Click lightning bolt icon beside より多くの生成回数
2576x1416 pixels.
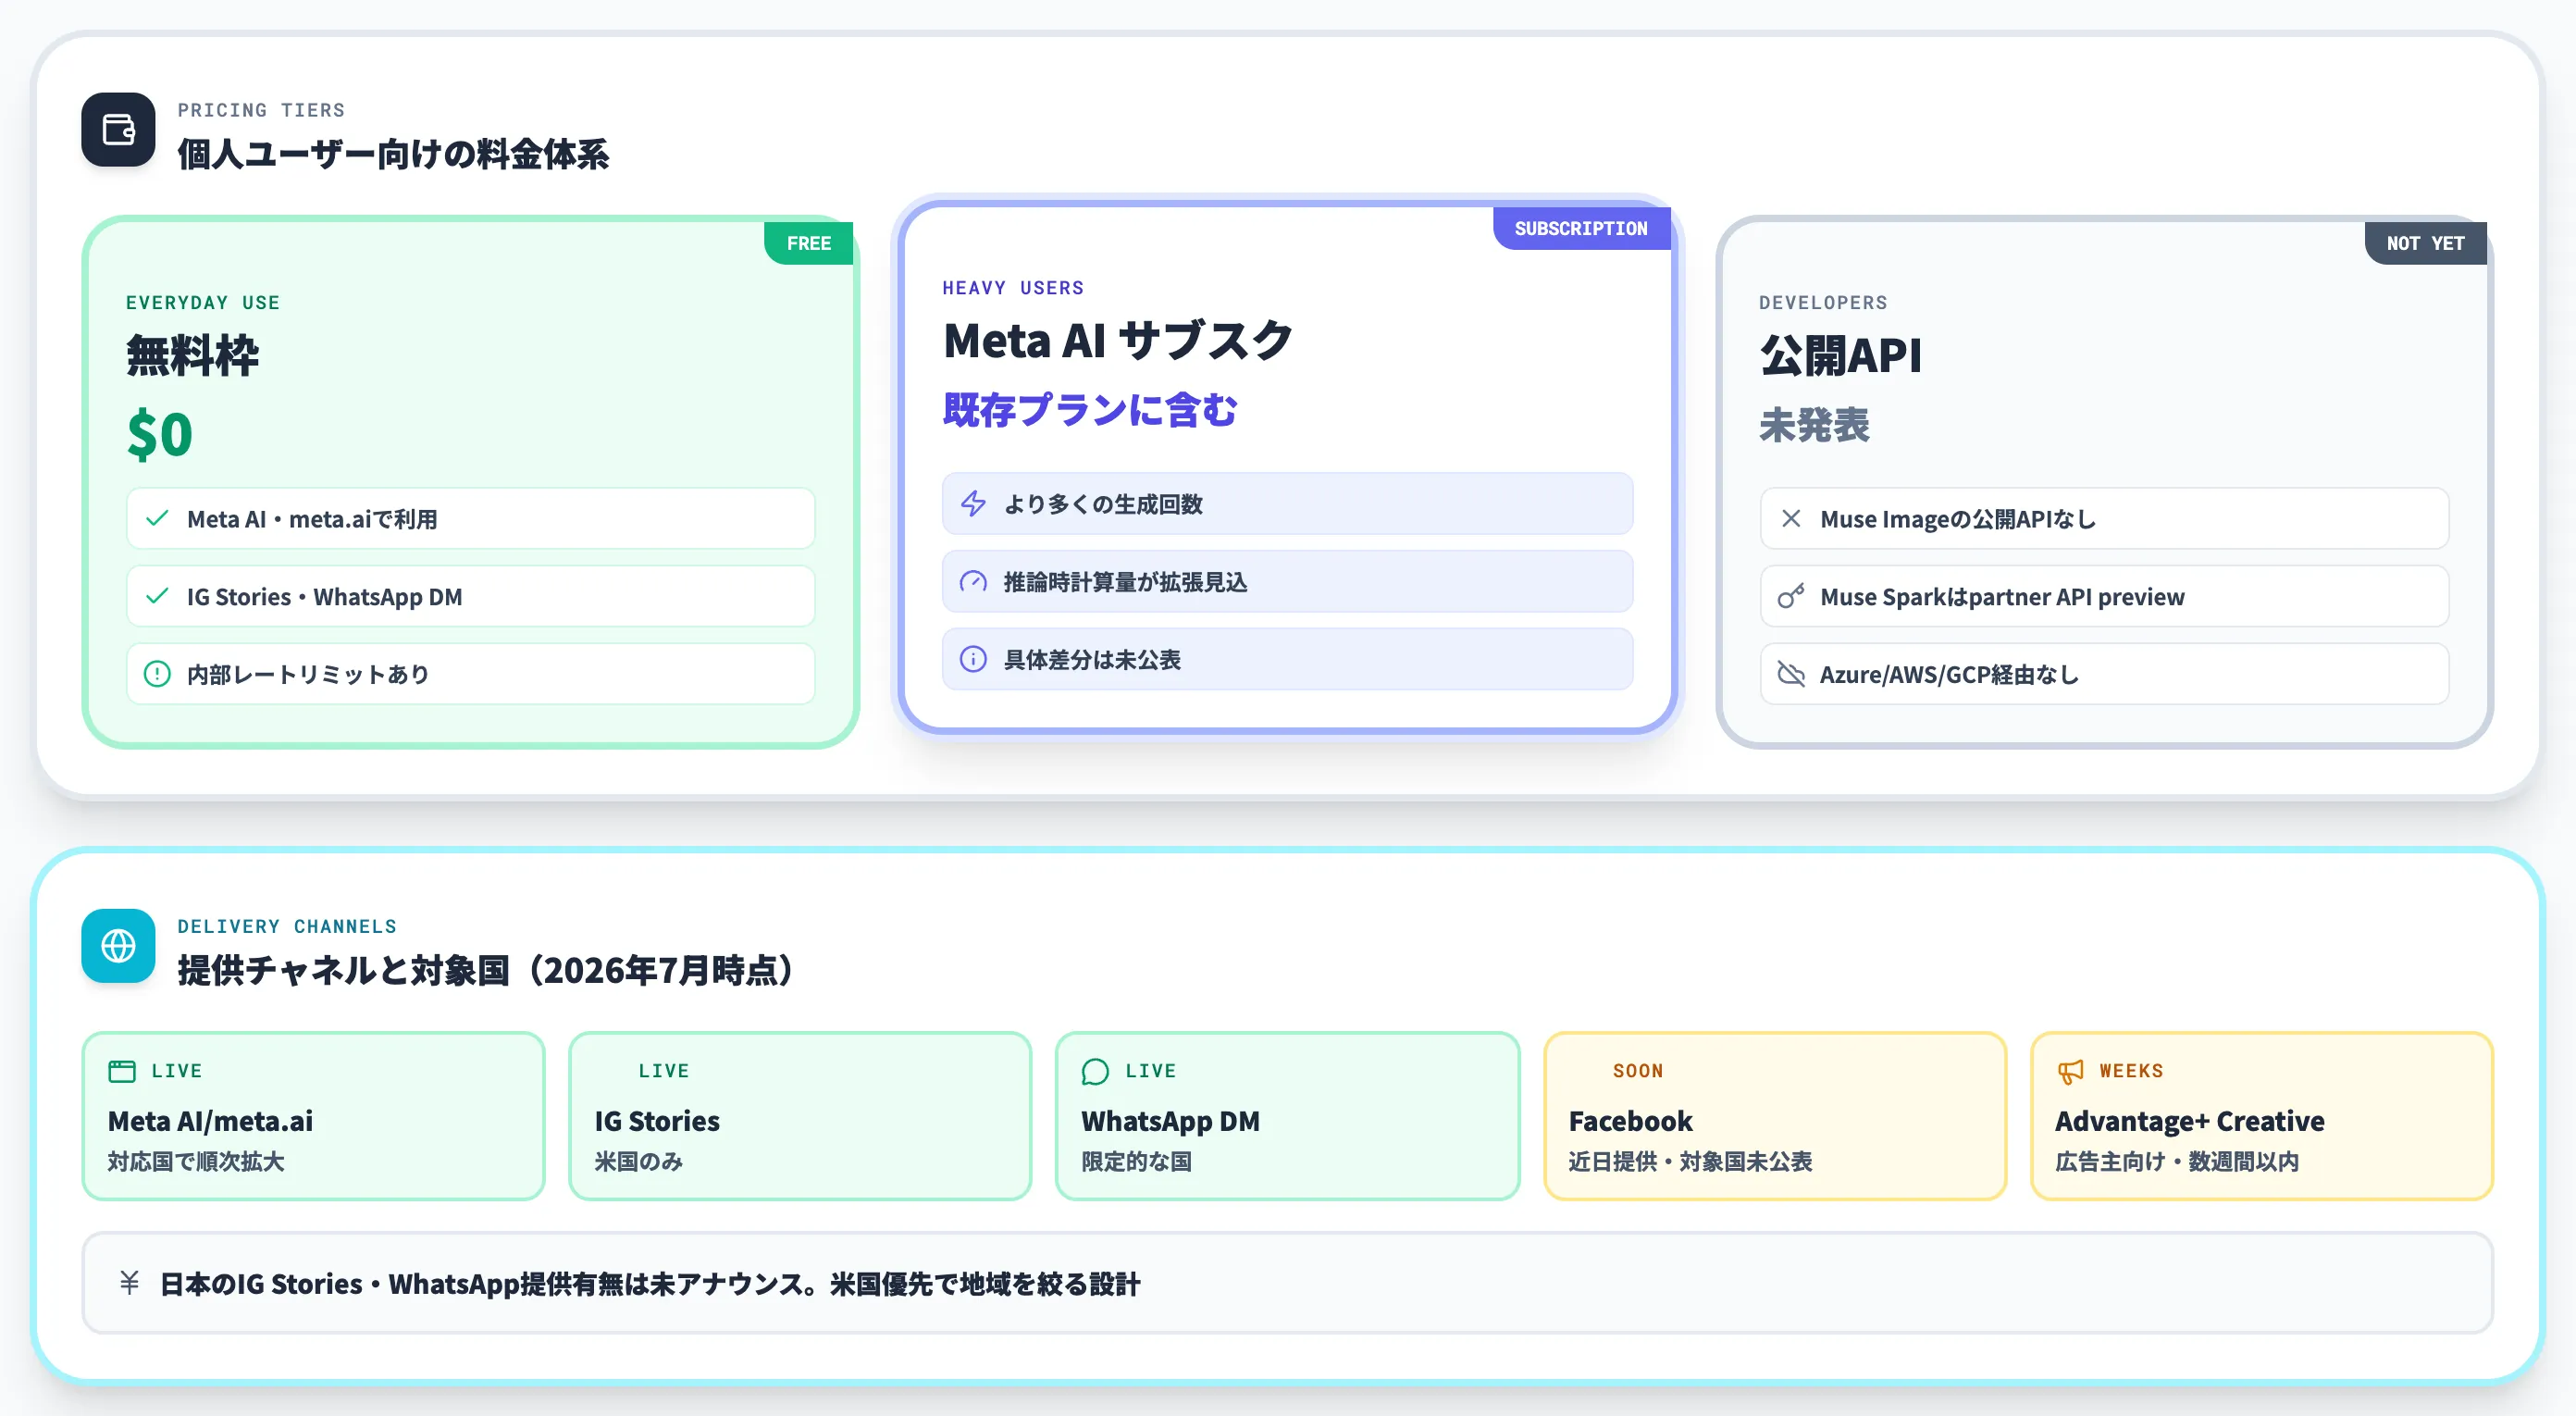click(973, 504)
